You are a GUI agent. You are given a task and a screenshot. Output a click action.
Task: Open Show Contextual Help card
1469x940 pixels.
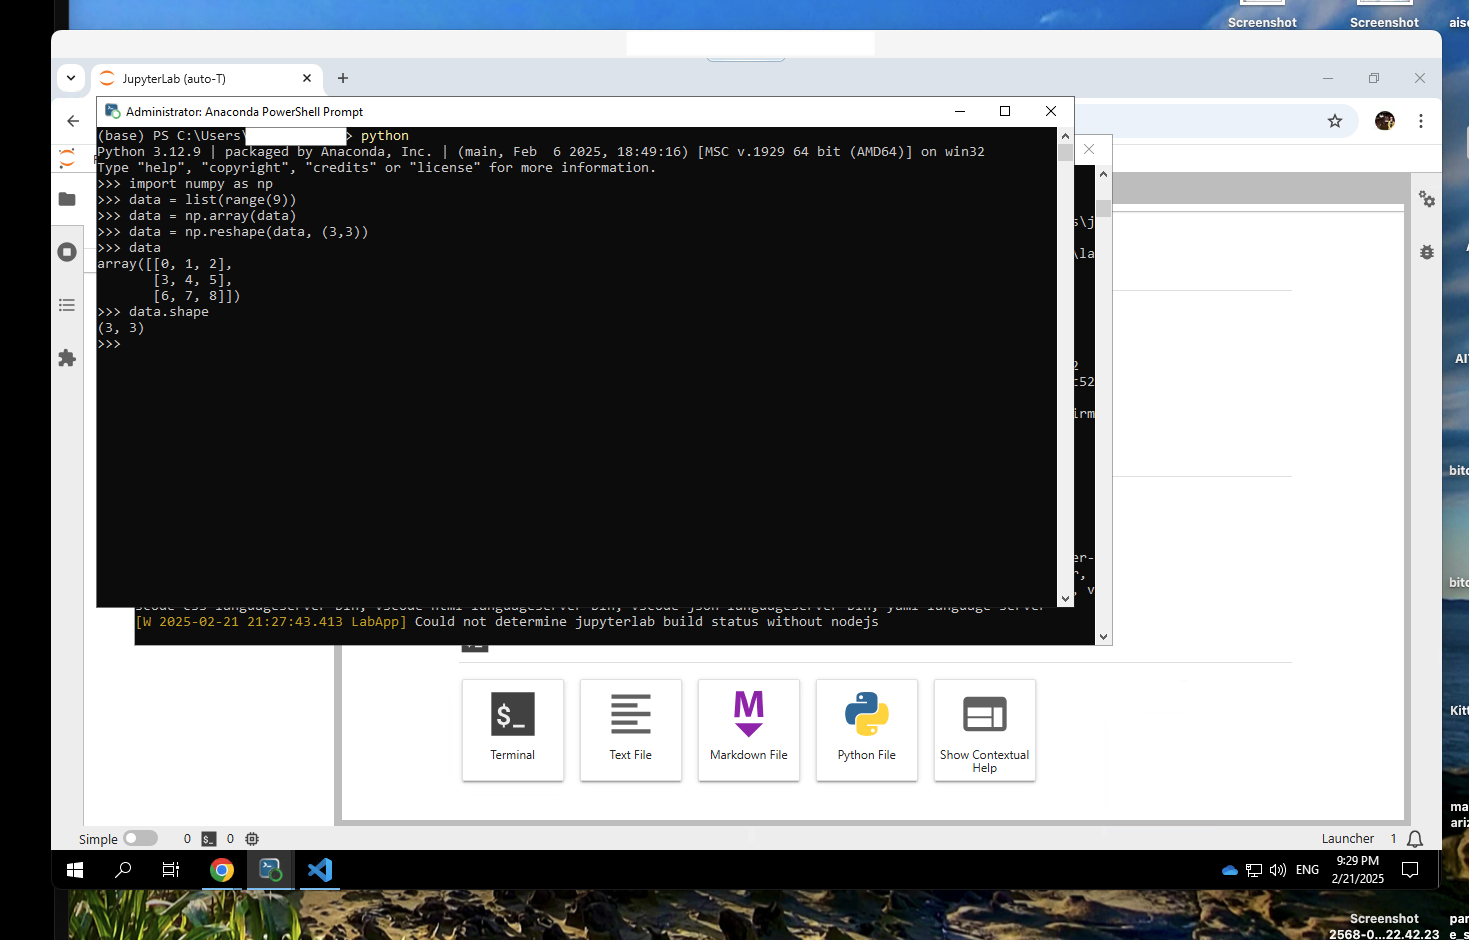(985, 729)
